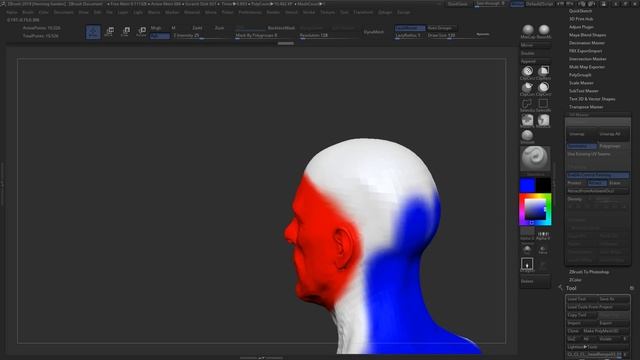Click the right brush icon above Smooth
The width and height of the screenshot is (640, 360).
[x=543, y=120]
